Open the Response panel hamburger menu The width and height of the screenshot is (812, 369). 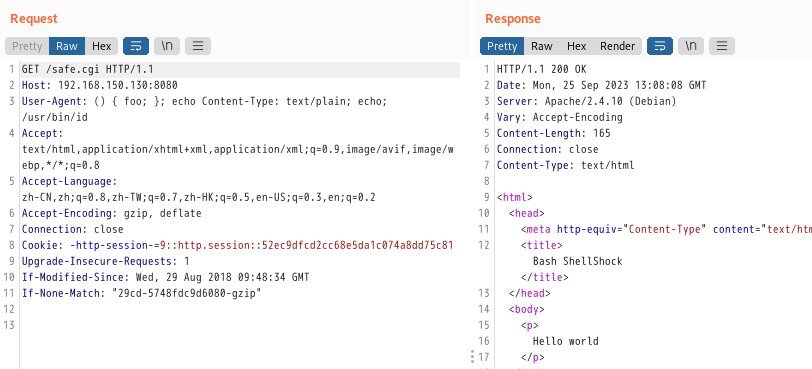point(722,46)
